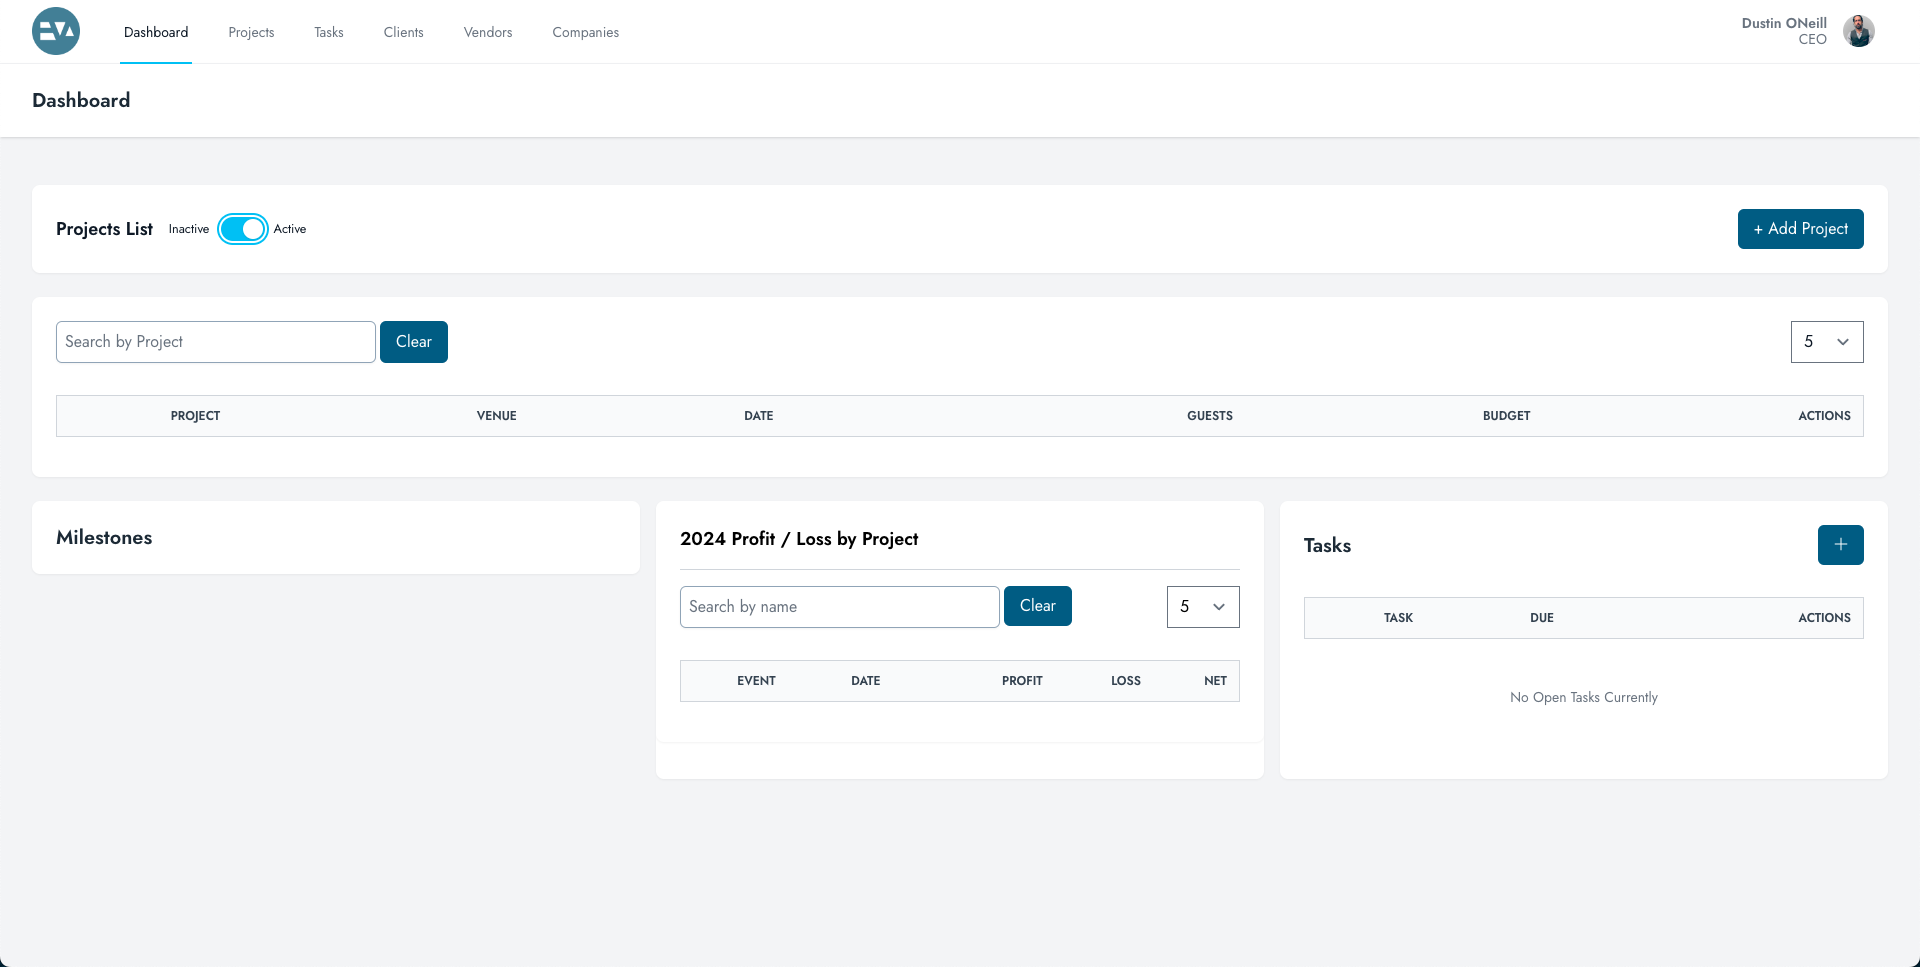Focus the Search by Project input
Viewport: 1920px width, 967px height.
pyautogui.click(x=216, y=342)
